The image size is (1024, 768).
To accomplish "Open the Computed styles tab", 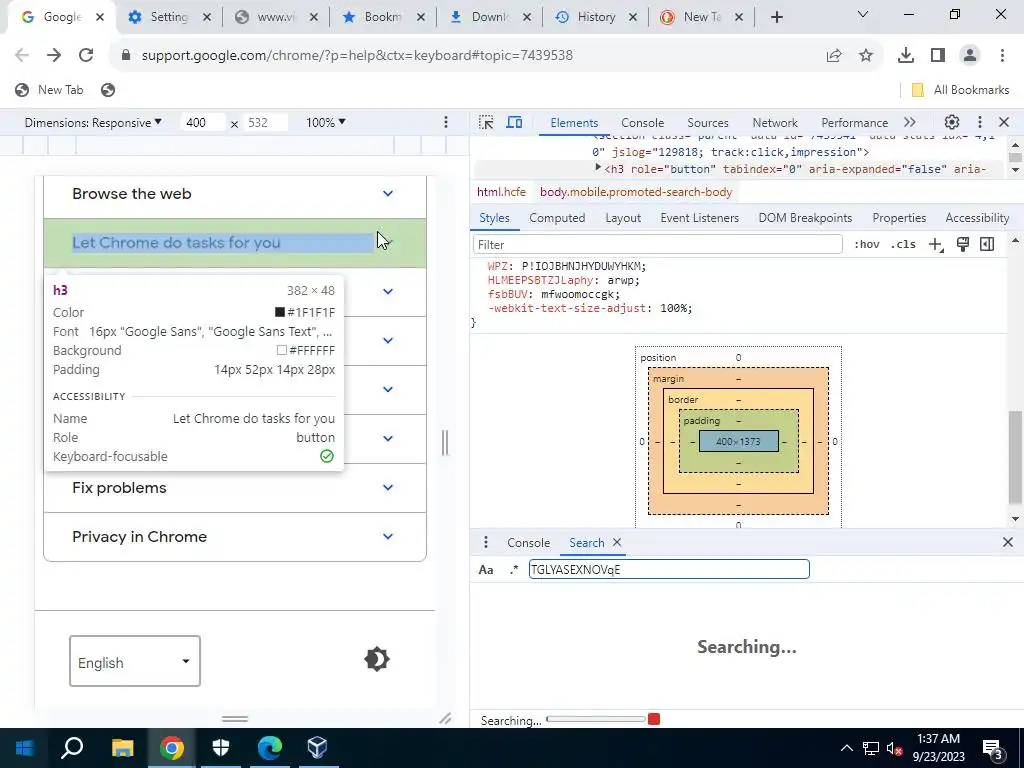I will tap(557, 218).
